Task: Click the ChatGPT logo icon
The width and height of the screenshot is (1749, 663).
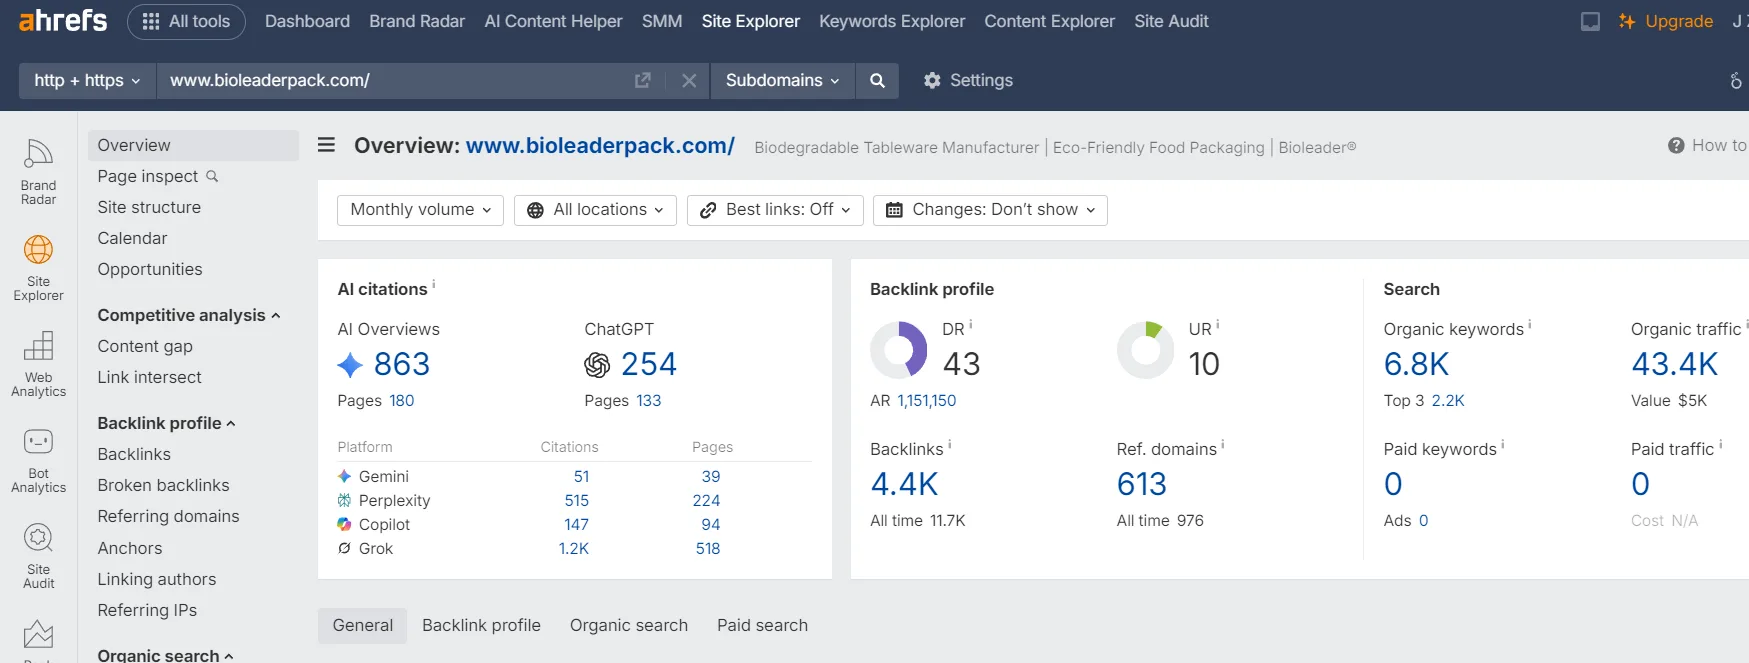Action: click(597, 365)
